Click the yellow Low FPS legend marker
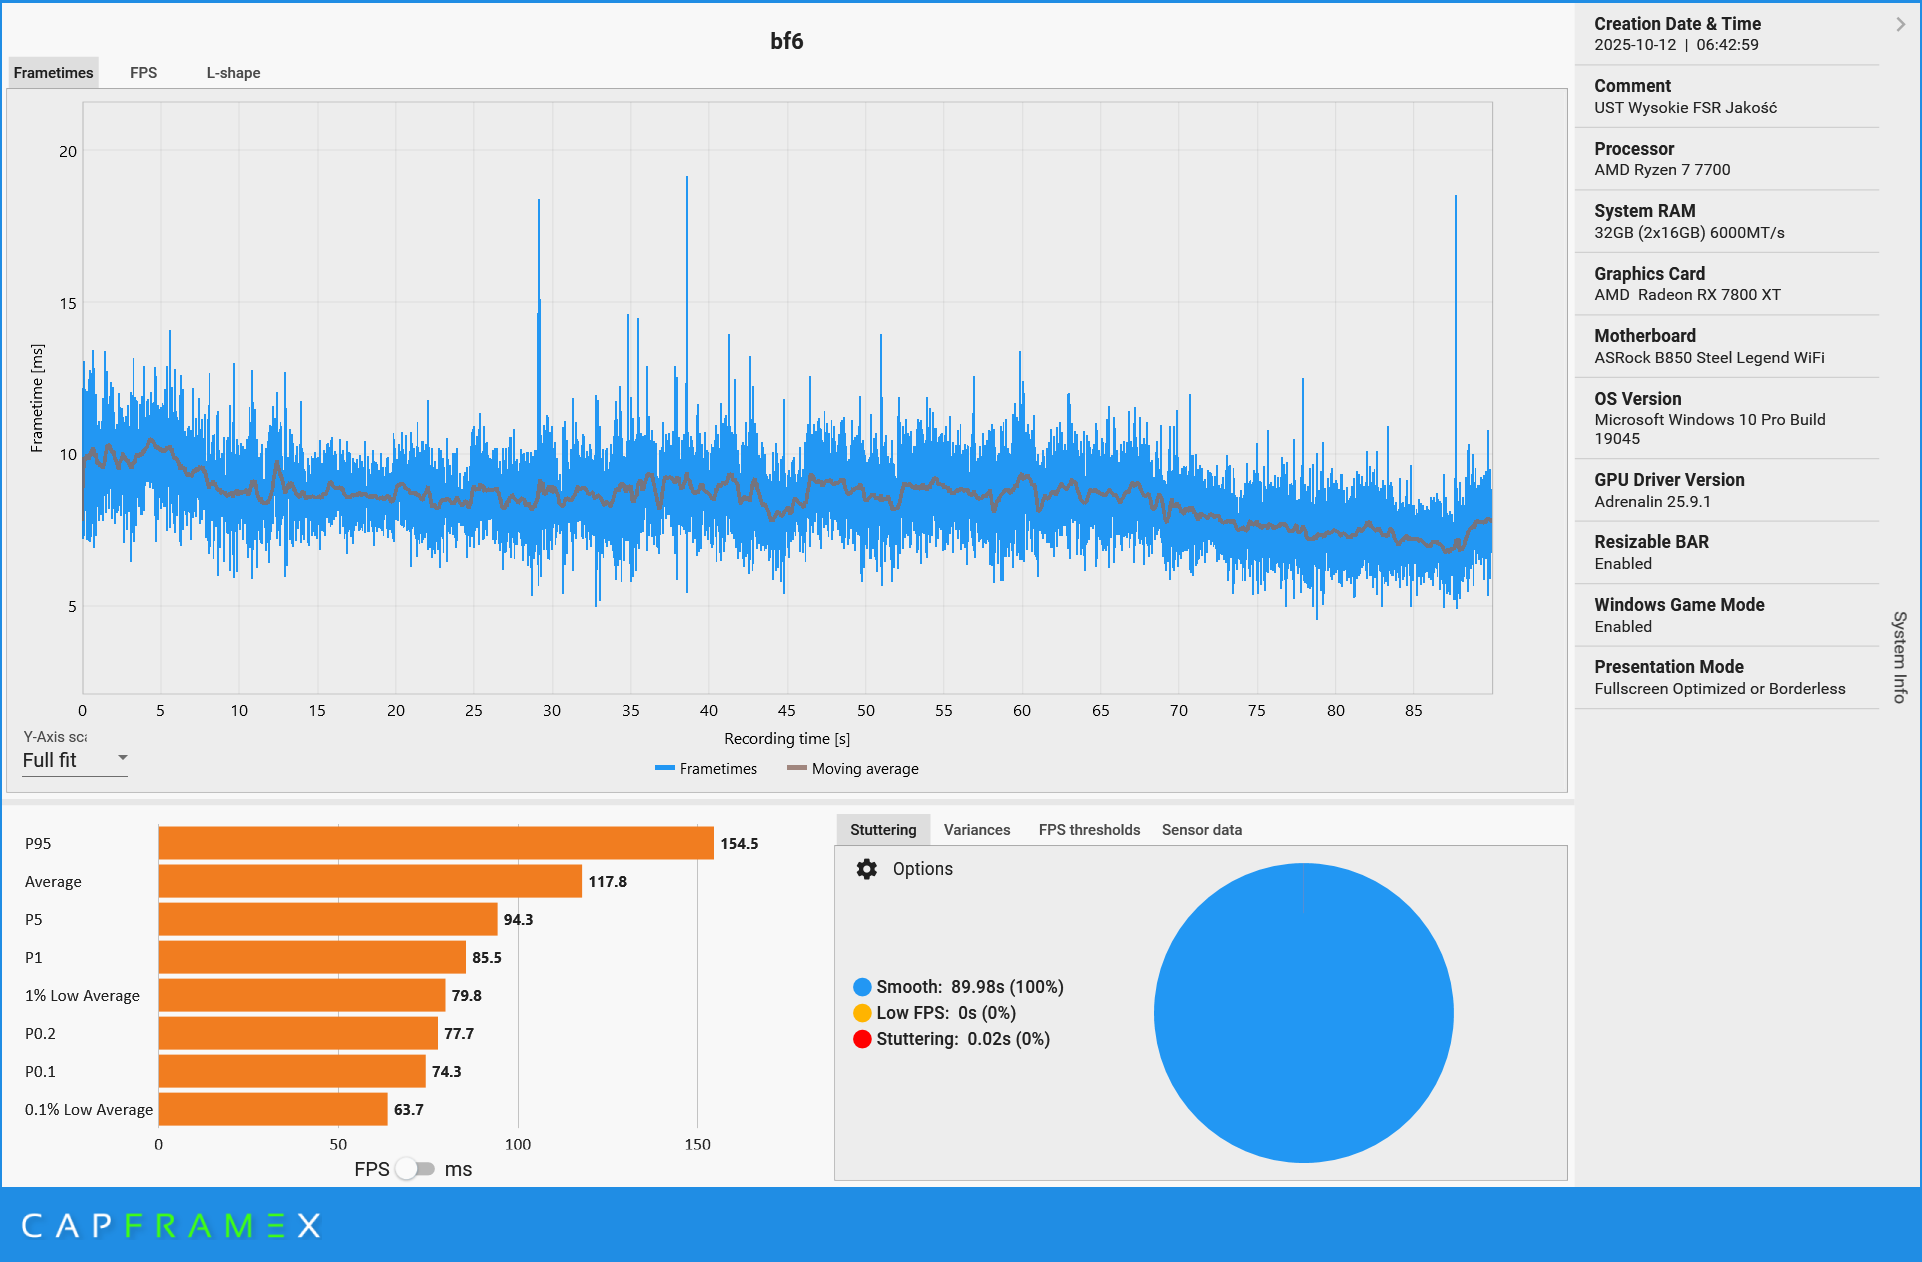 coord(862,1013)
